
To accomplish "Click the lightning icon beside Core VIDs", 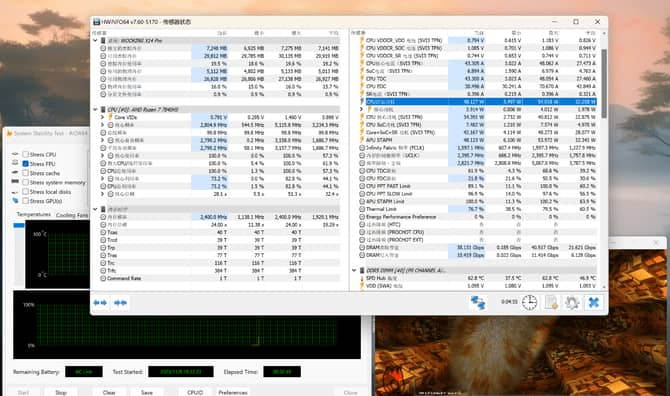I will click(110, 117).
